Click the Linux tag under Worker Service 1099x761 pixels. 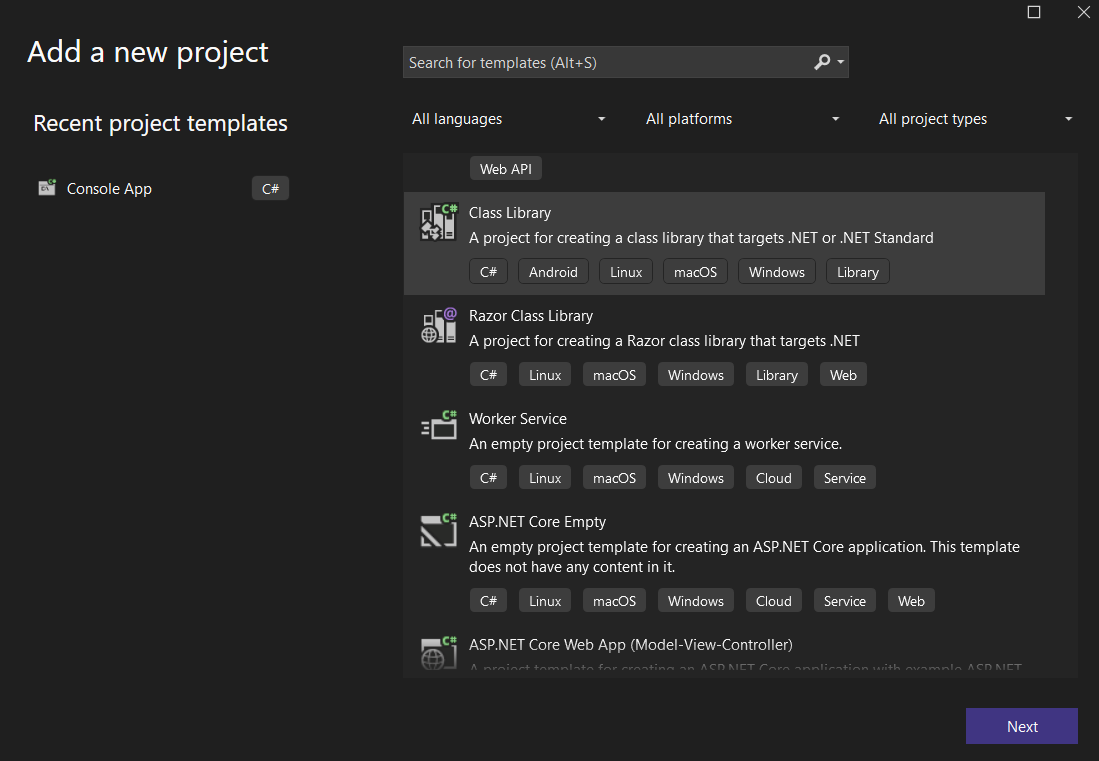(545, 478)
